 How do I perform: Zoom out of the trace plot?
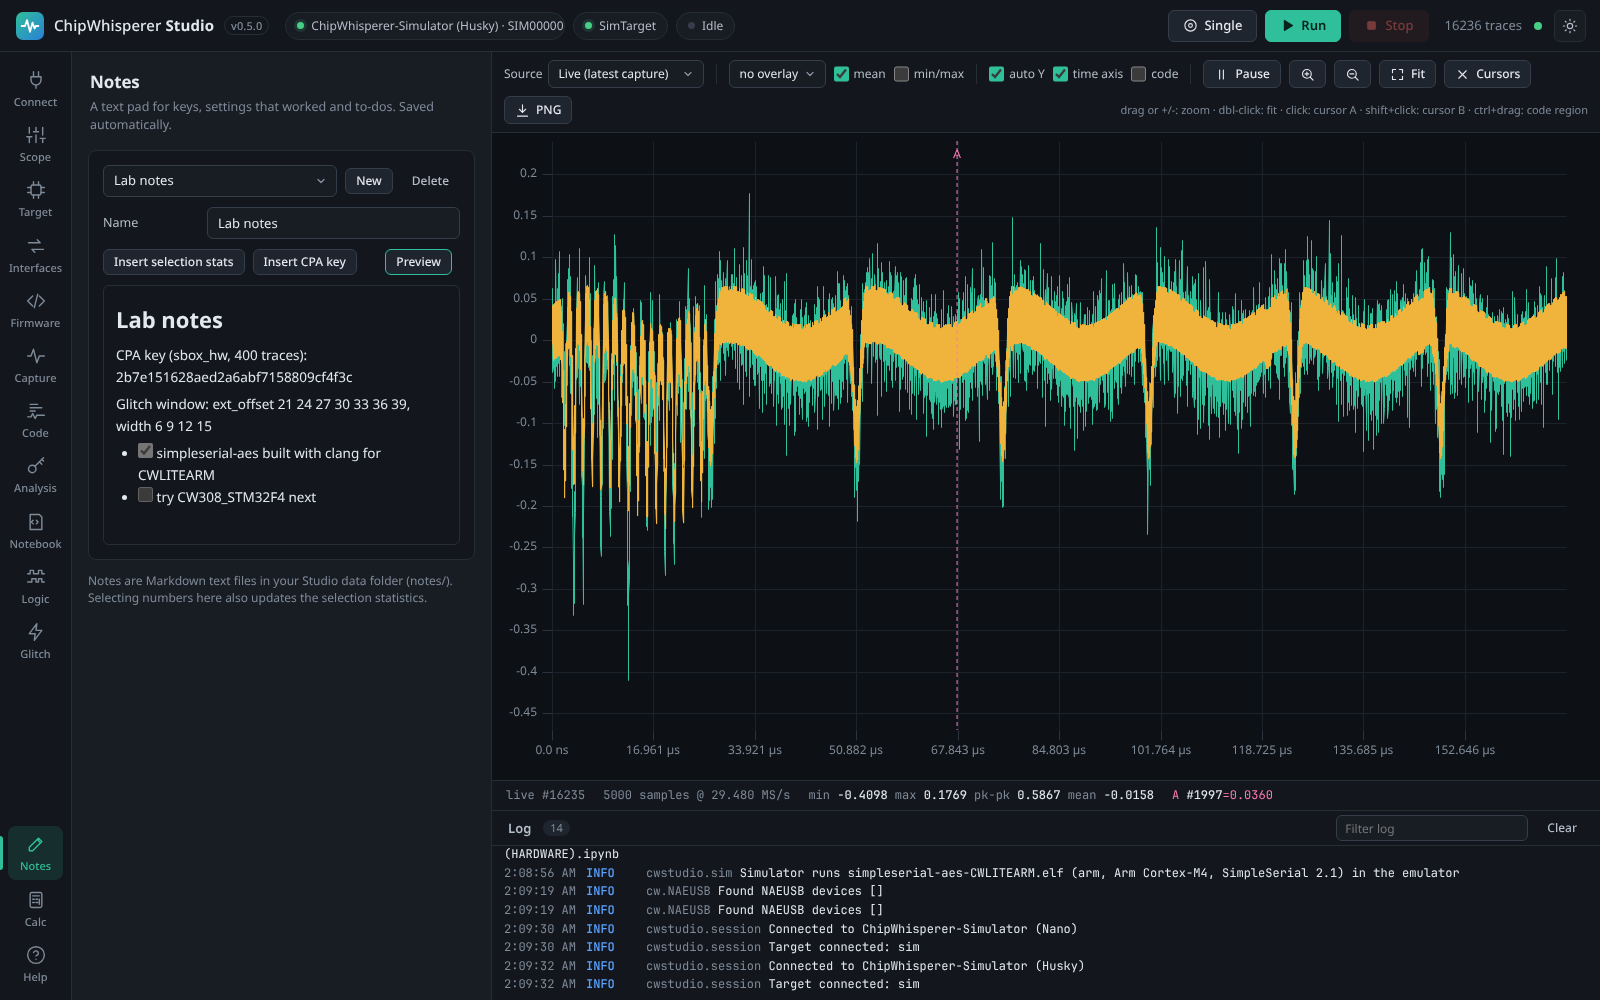point(1352,74)
